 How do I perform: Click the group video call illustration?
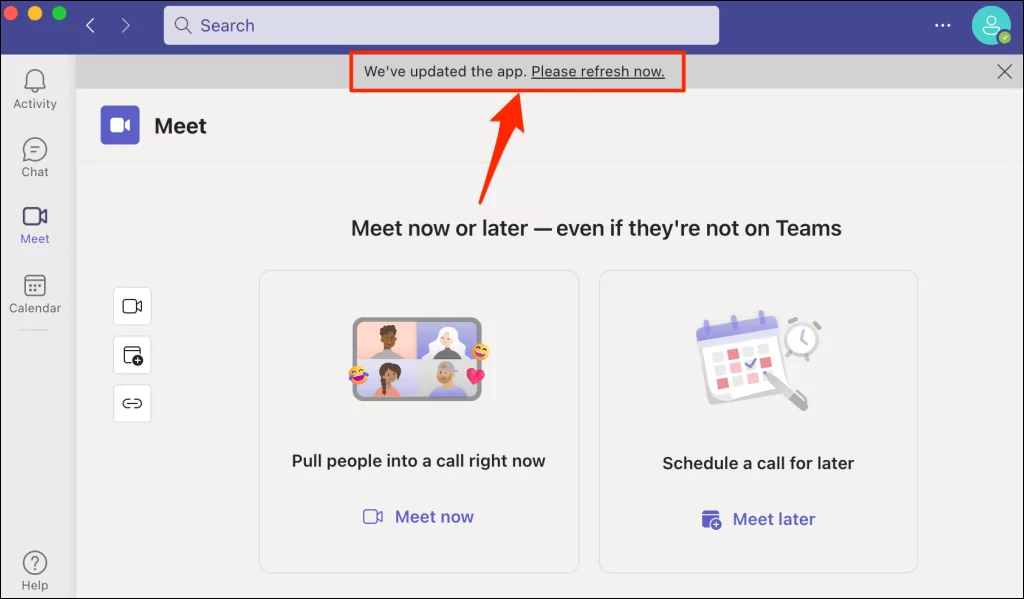(x=419, y=359)
